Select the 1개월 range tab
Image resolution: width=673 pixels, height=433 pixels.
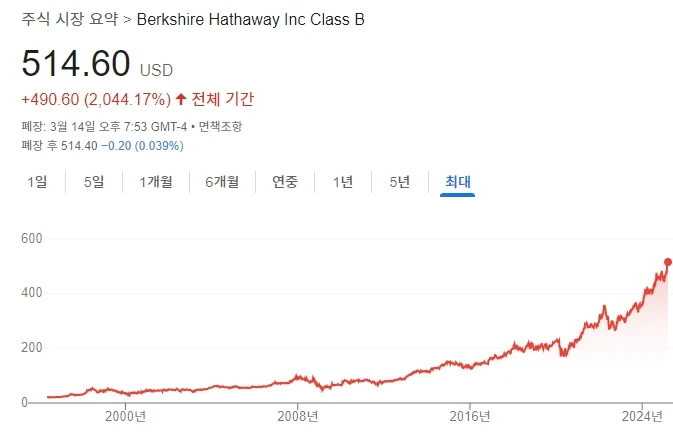pyautogui.click(x=155, y=181)
